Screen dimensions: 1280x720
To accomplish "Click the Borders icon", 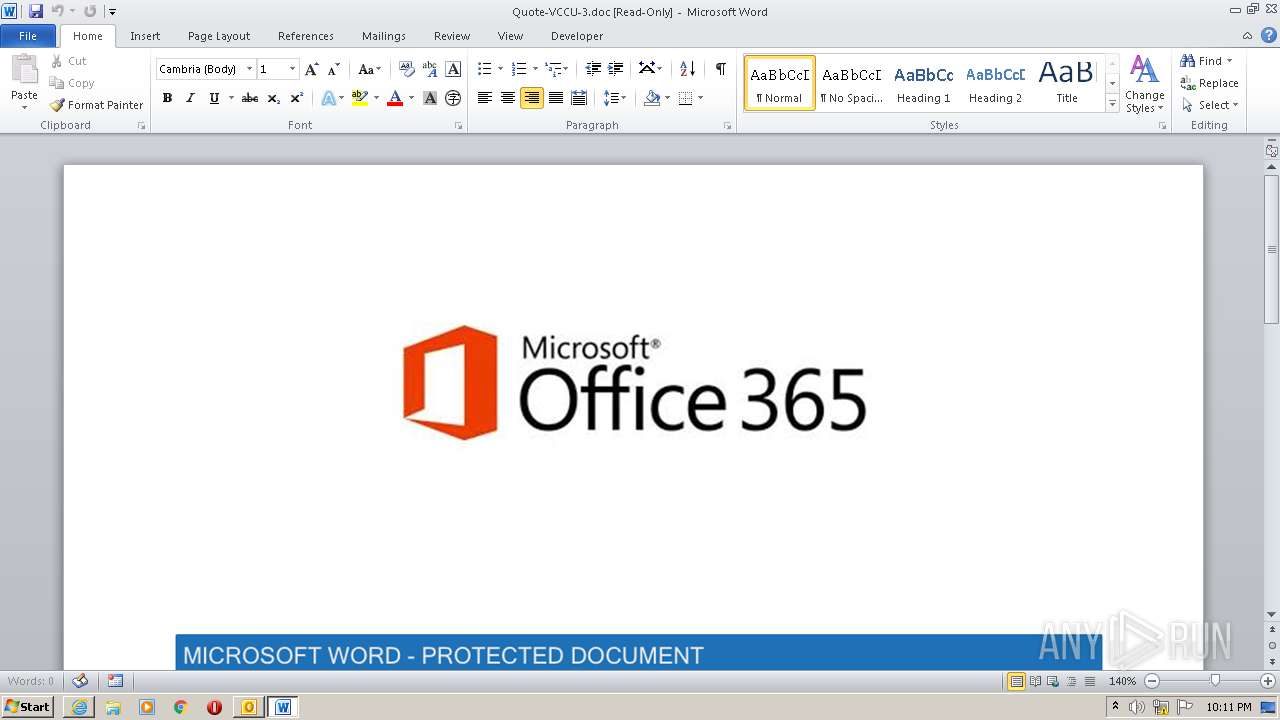I will pyautogui.click(x=685, y=98).
